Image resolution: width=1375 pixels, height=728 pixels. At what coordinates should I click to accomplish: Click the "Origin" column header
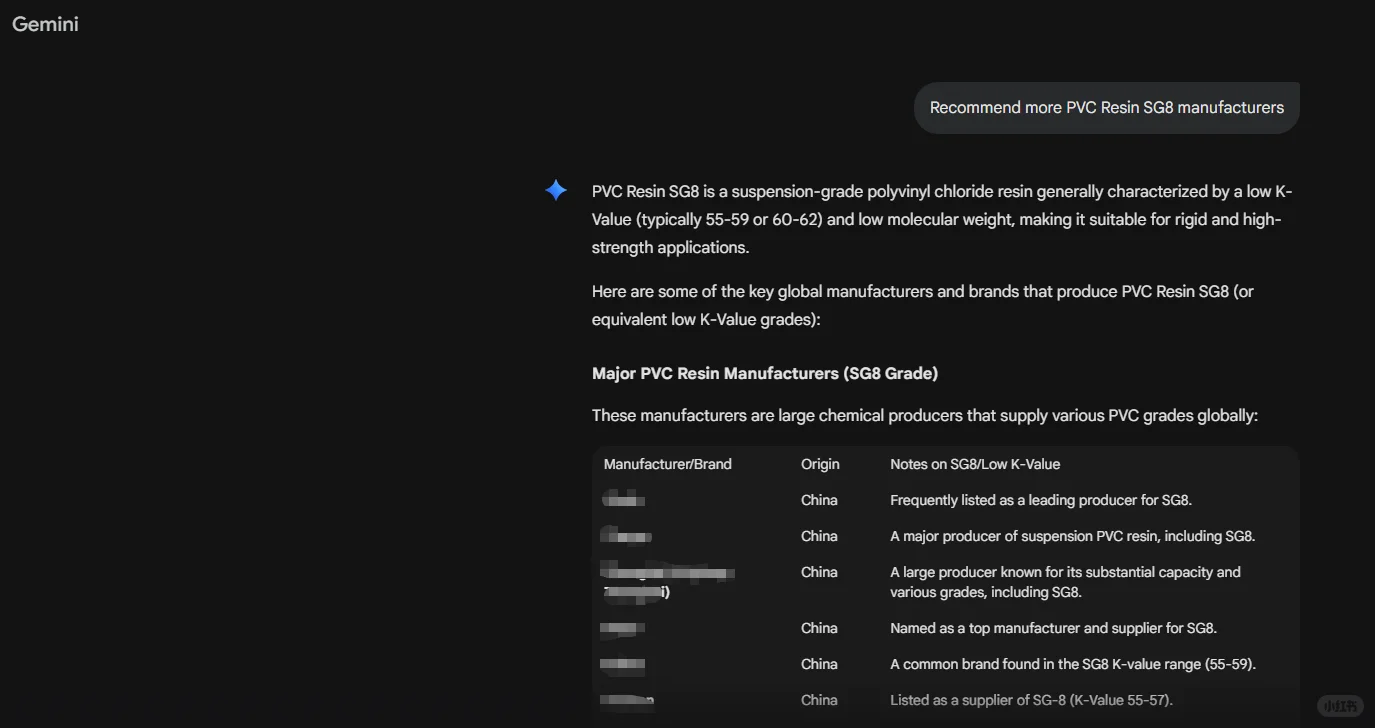tap(820, 464)
